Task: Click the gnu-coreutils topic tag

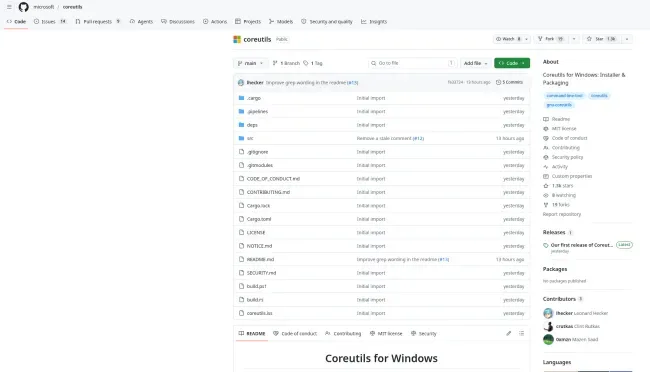Action: [559, 105]
